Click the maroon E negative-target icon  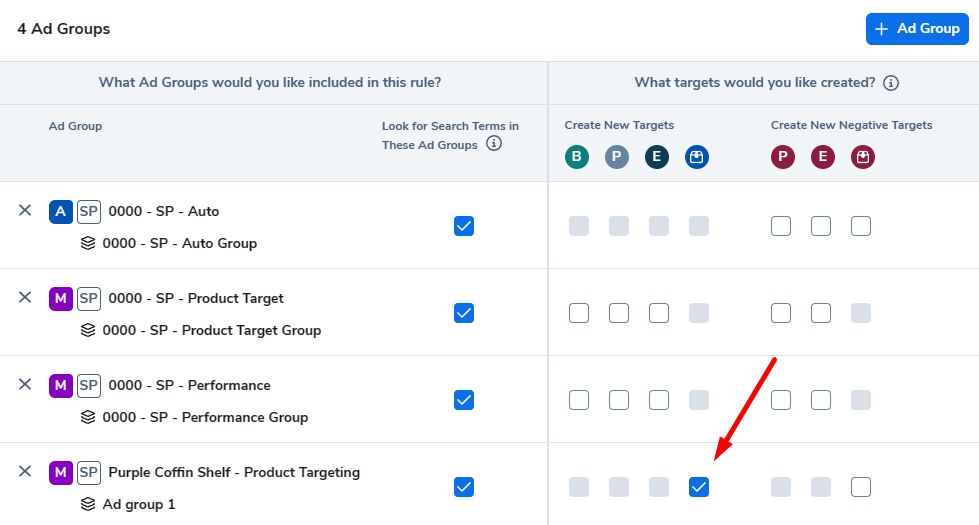pos(823,157)
